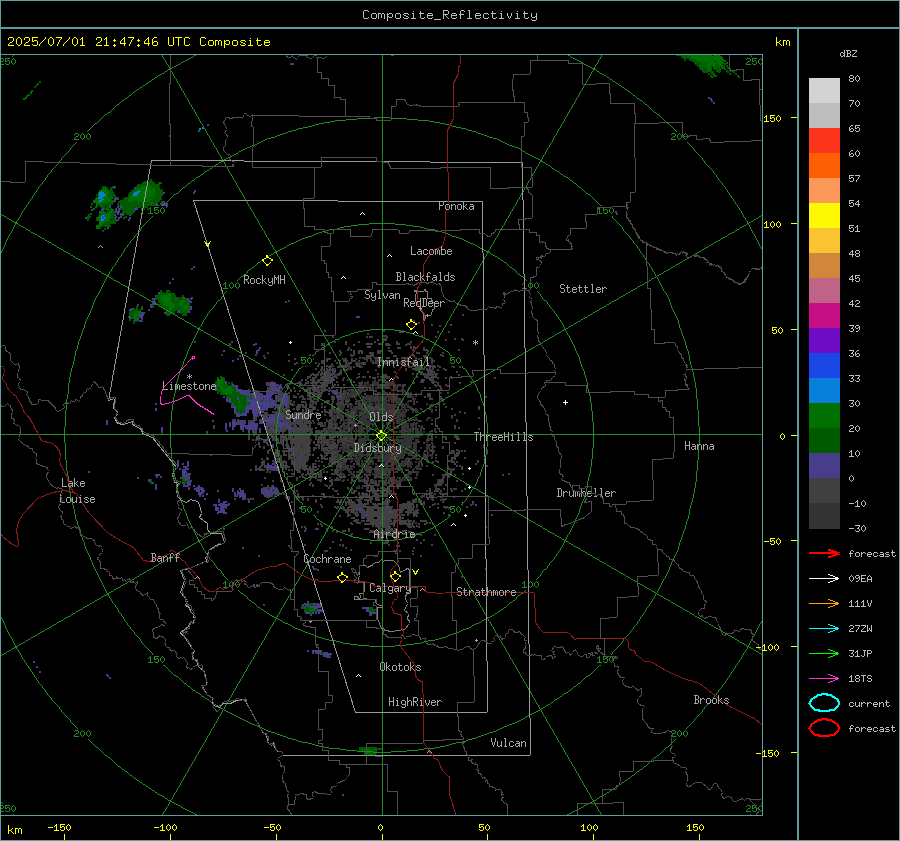Click the -150 tick on bottom km axis

click(x=59, y=827)
